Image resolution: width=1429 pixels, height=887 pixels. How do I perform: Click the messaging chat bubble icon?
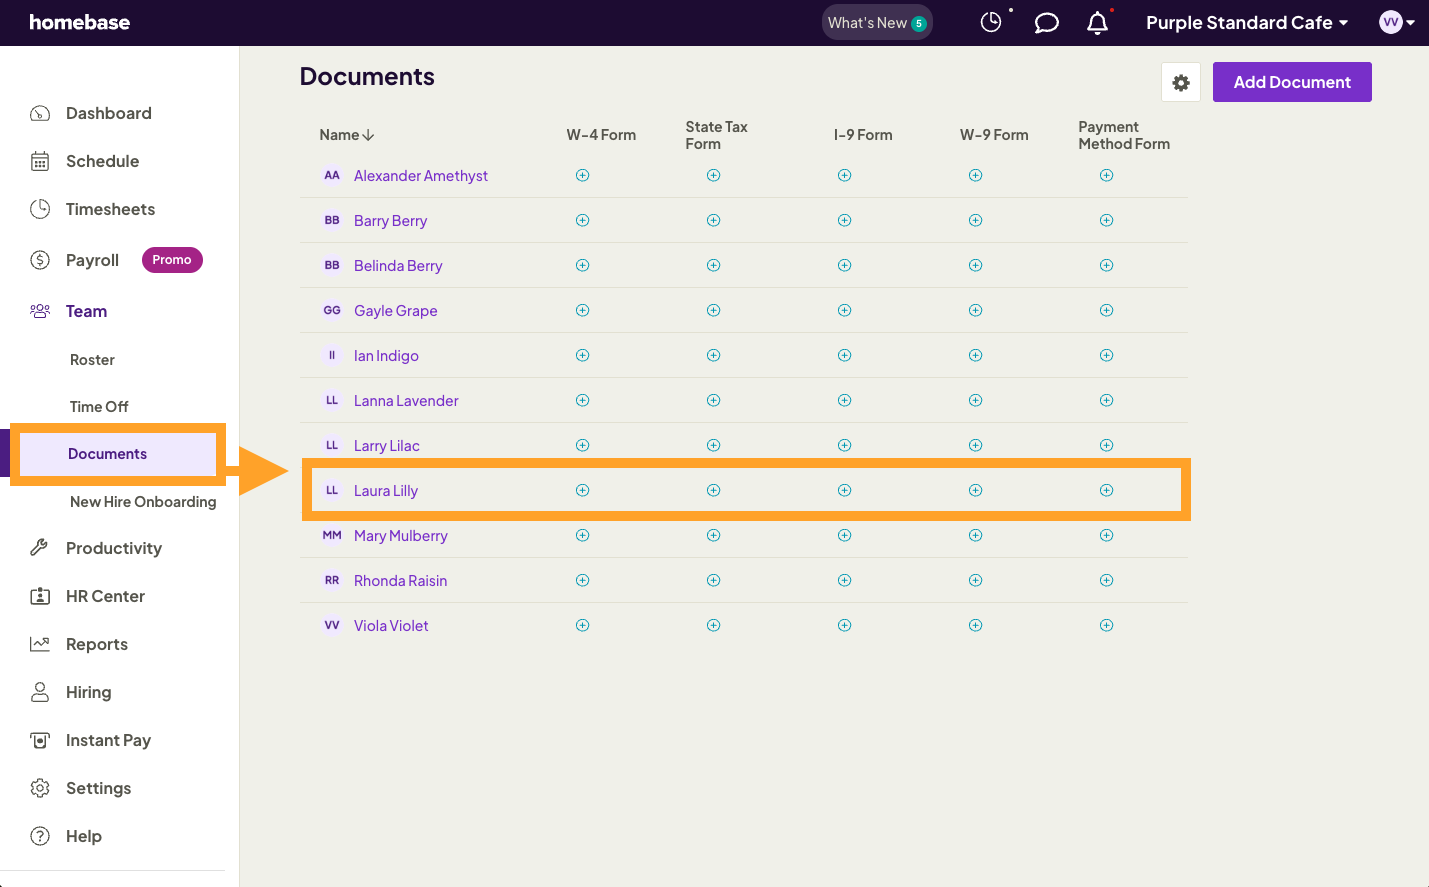pos(1046,22)
